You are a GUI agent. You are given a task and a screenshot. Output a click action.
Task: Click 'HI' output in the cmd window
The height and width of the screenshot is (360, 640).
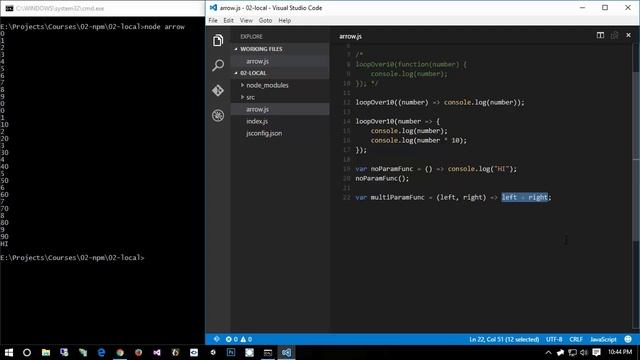click(x=4, y=244)
